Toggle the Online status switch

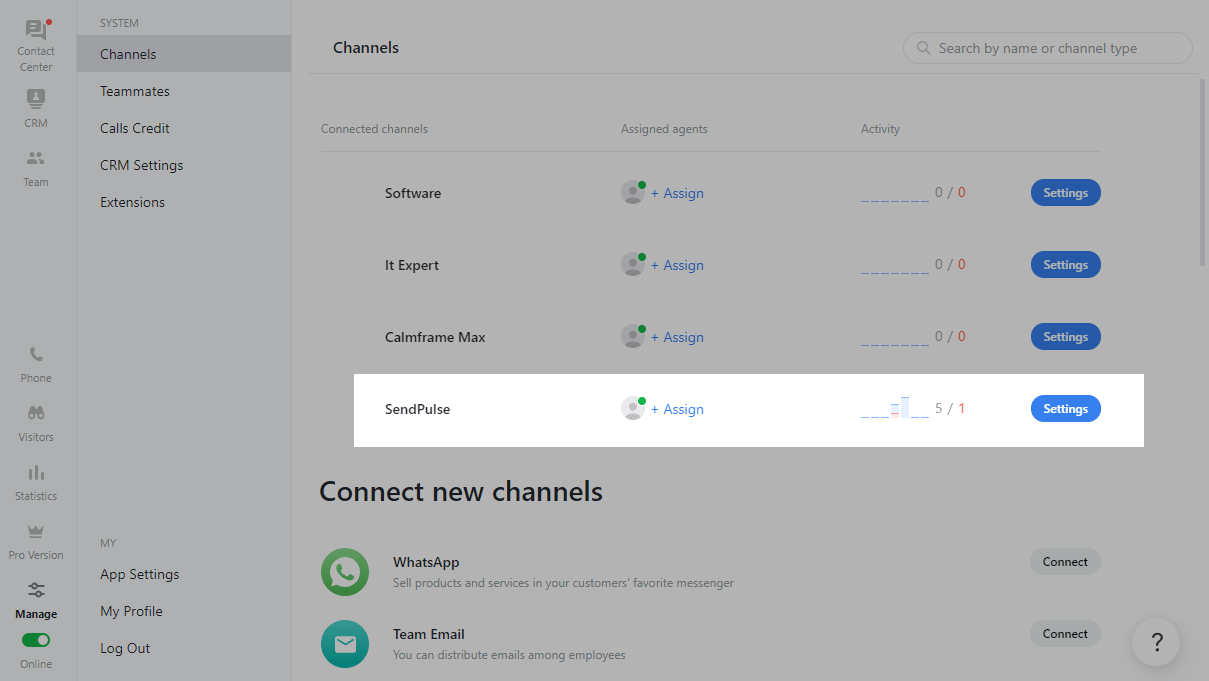[x=36, y=640]
